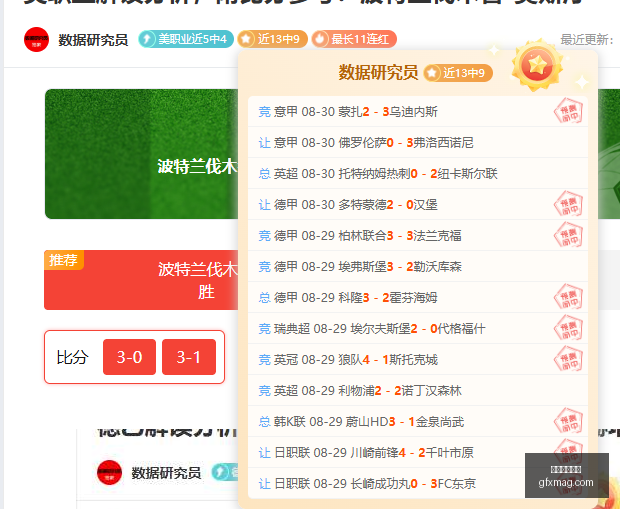Click the hit stamp on the 柏林联合 vs 法兰克福 row
The width and height of the screenshot is (620, 509).
568,235
